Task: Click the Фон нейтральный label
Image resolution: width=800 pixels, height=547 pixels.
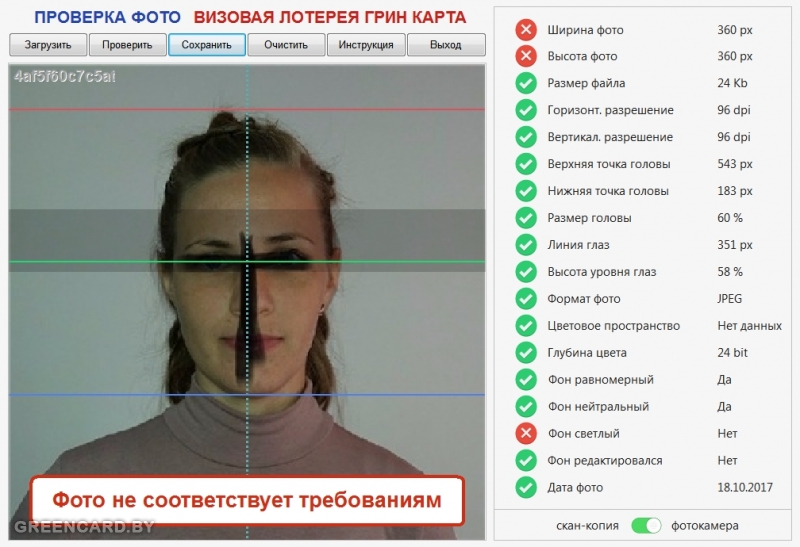Action: [x=598, y=407]
